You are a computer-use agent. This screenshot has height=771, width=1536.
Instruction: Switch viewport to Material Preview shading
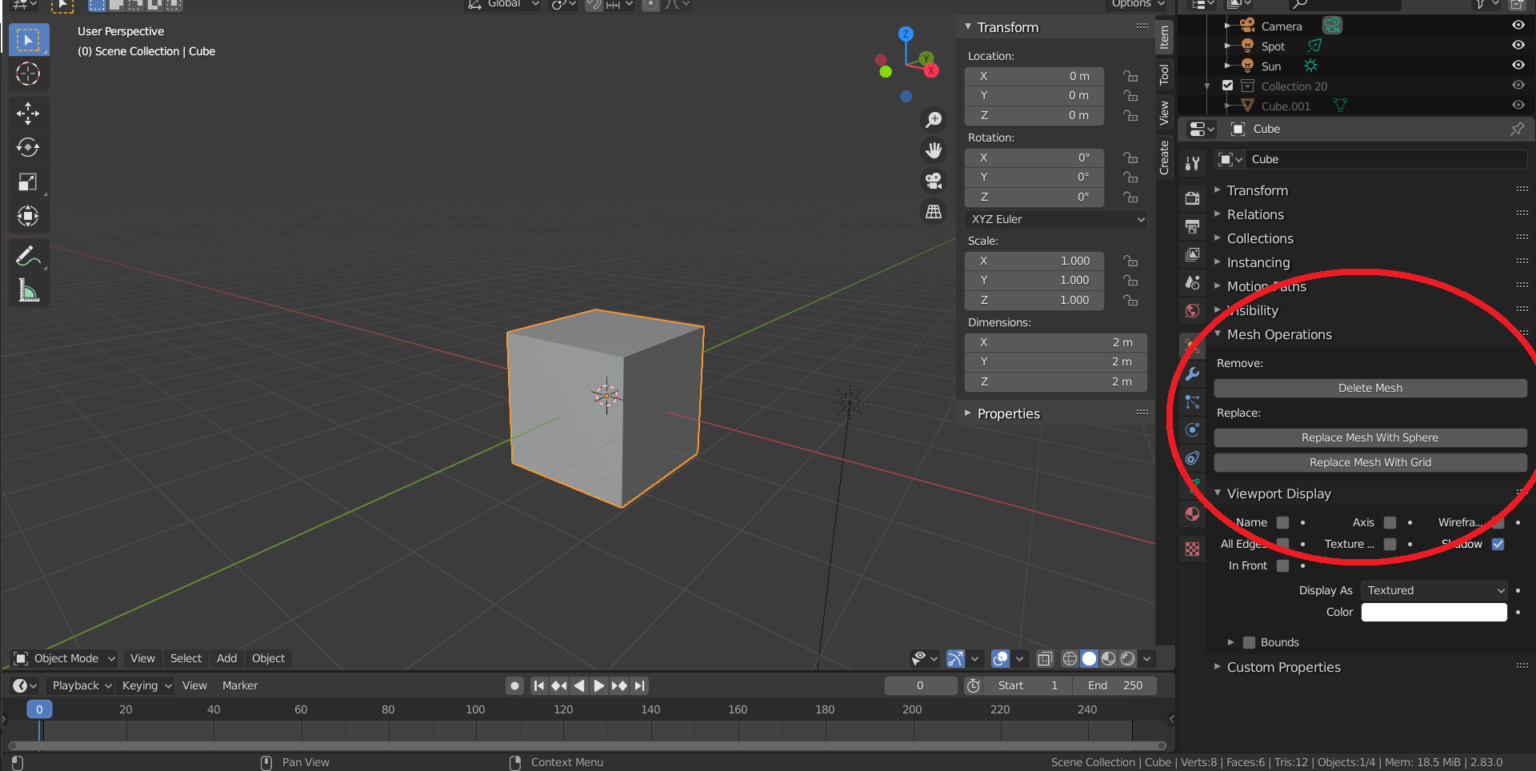(1107, 658)
